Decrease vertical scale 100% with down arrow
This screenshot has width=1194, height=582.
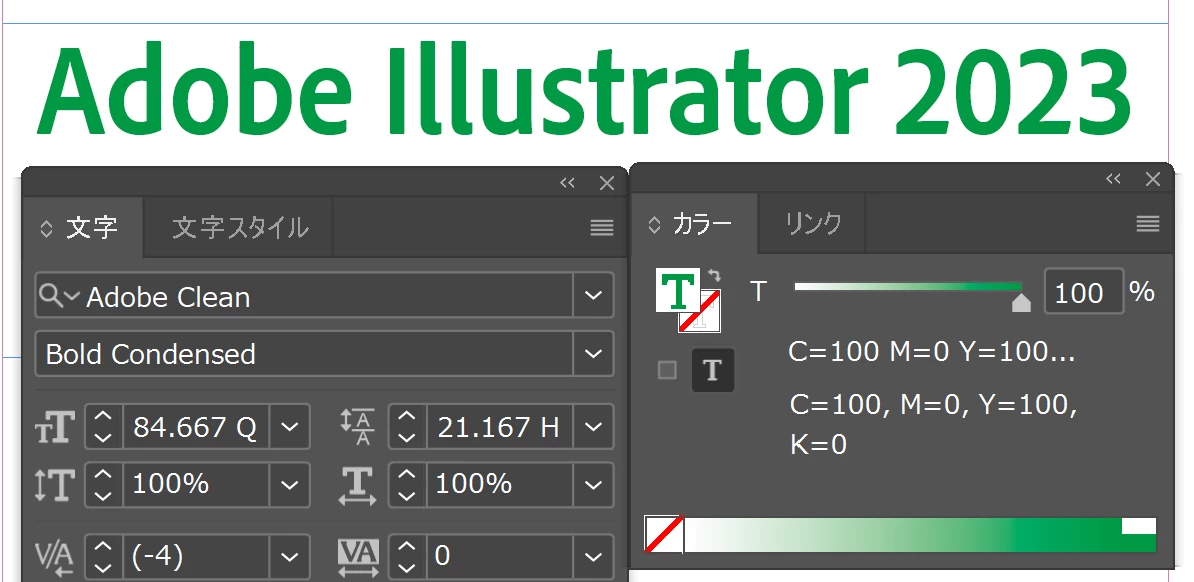(104, 495)
